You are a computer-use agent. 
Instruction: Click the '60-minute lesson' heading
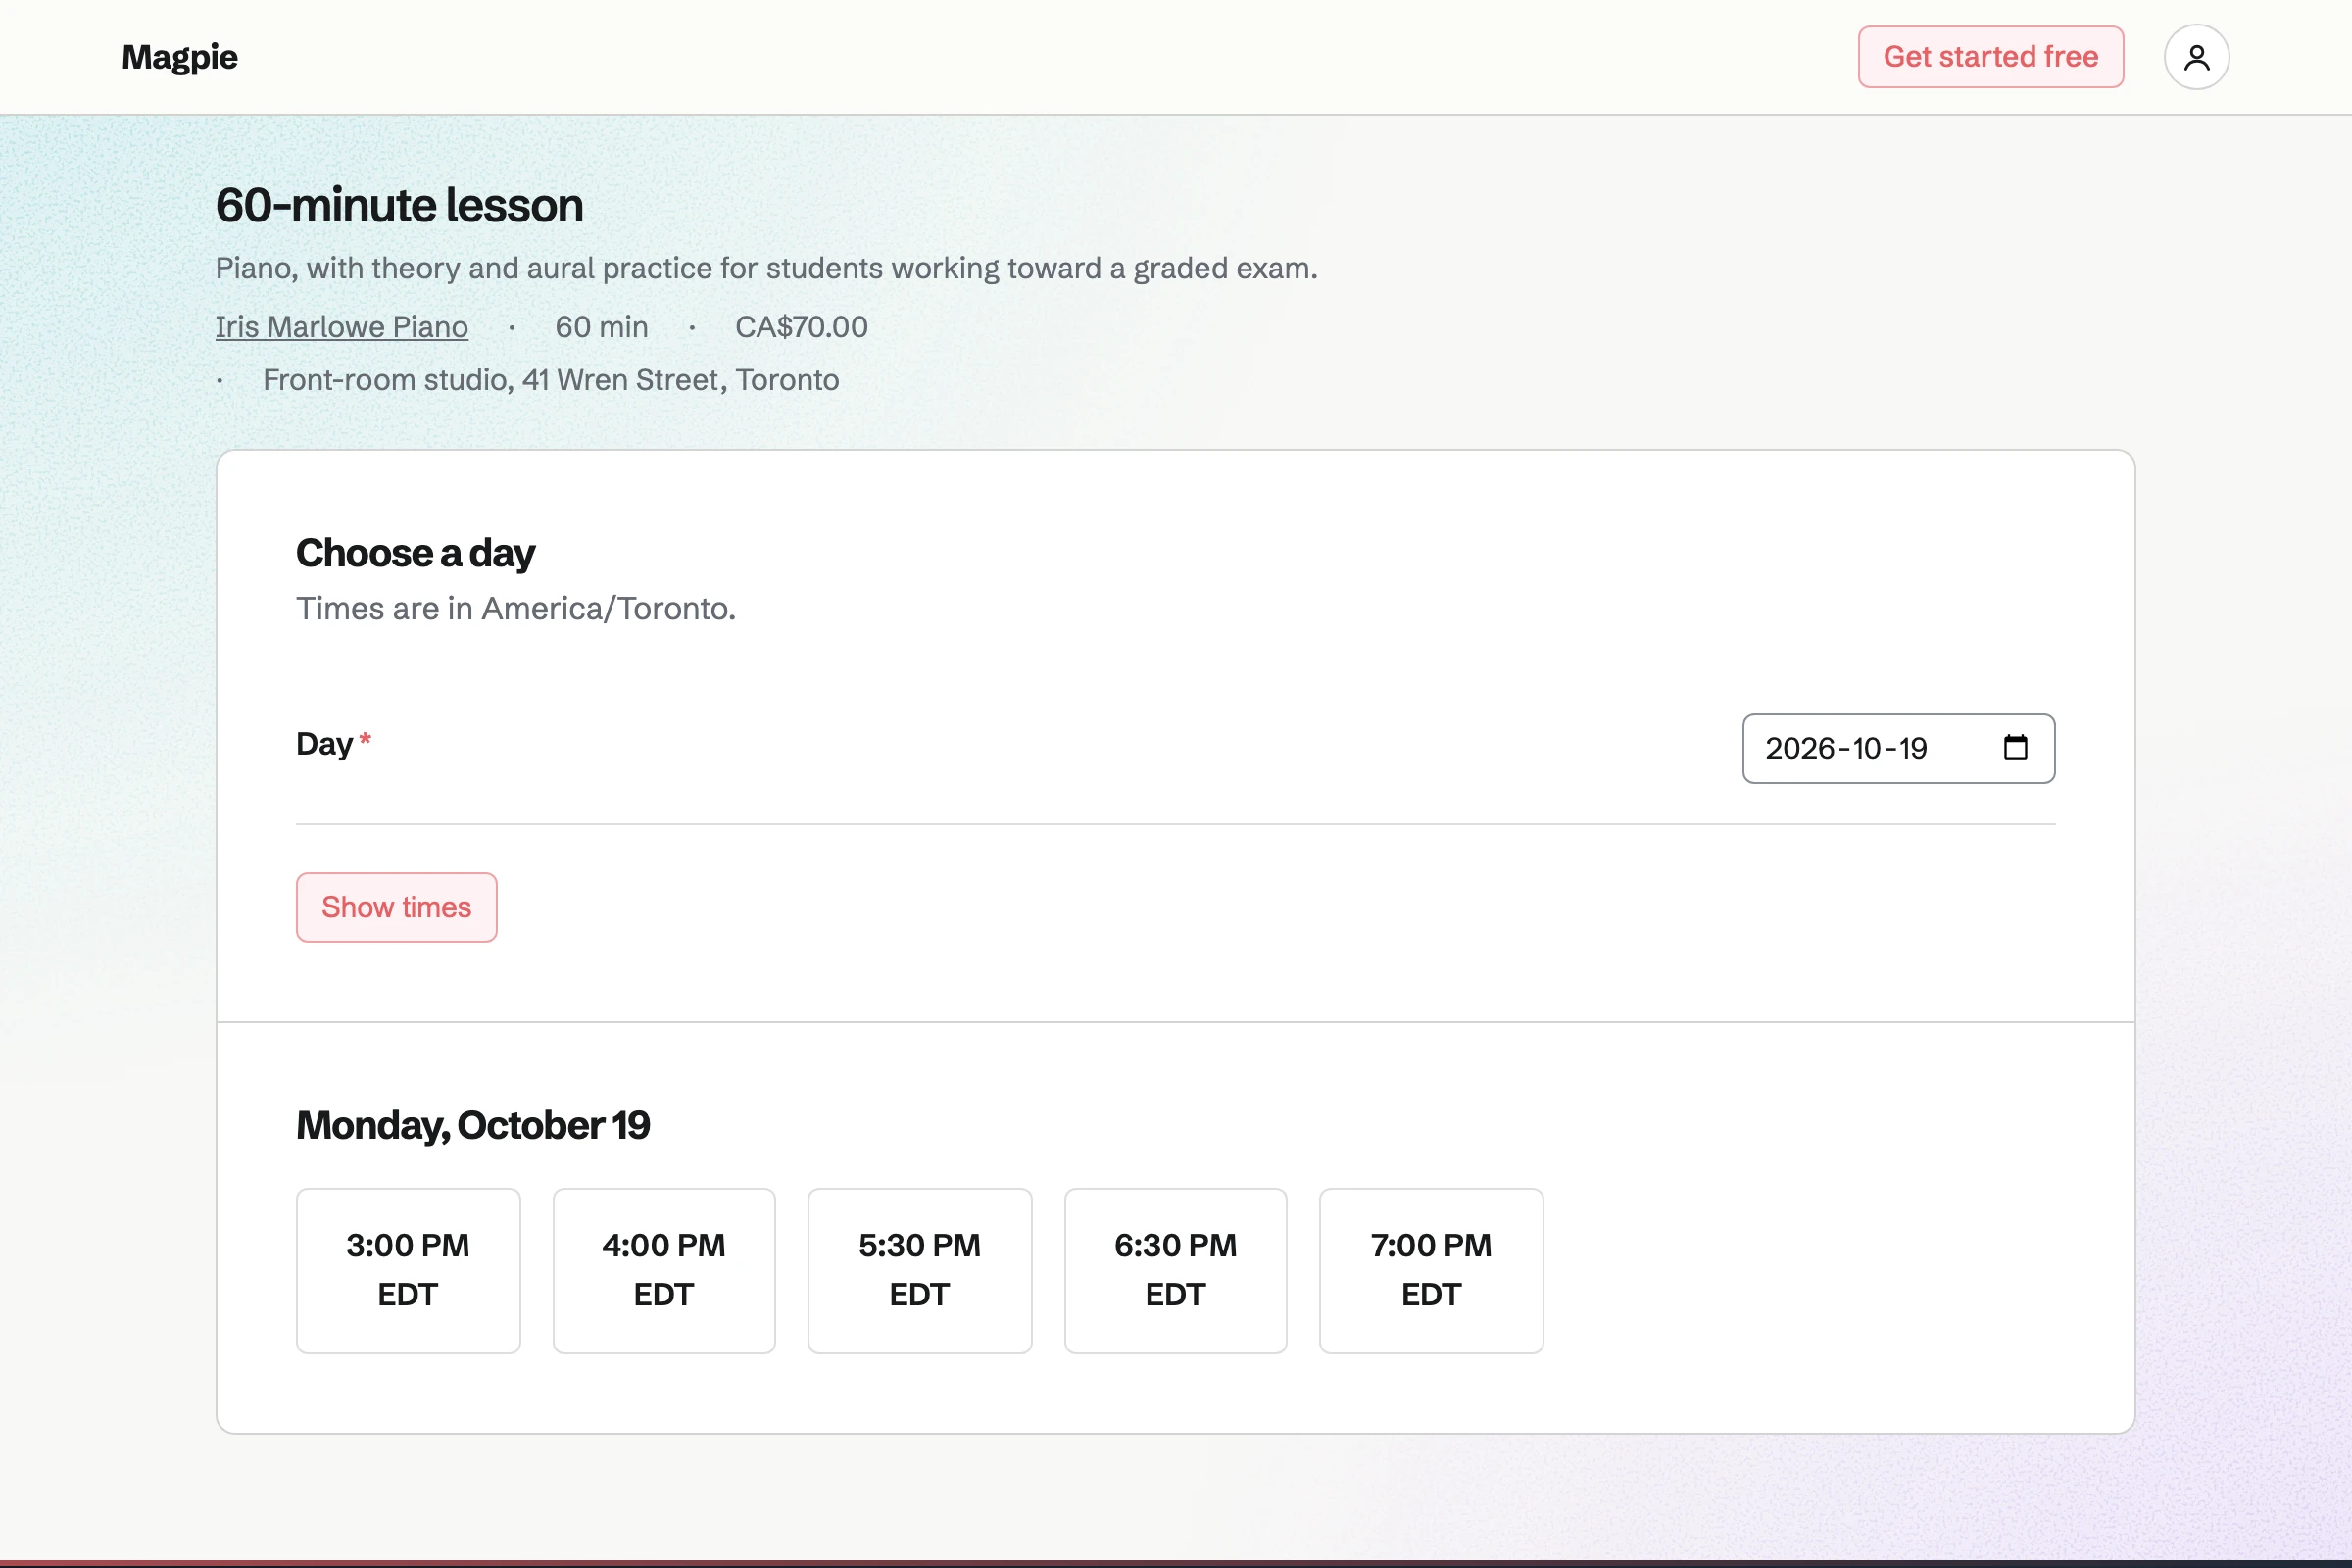click(x=400, y=205)
